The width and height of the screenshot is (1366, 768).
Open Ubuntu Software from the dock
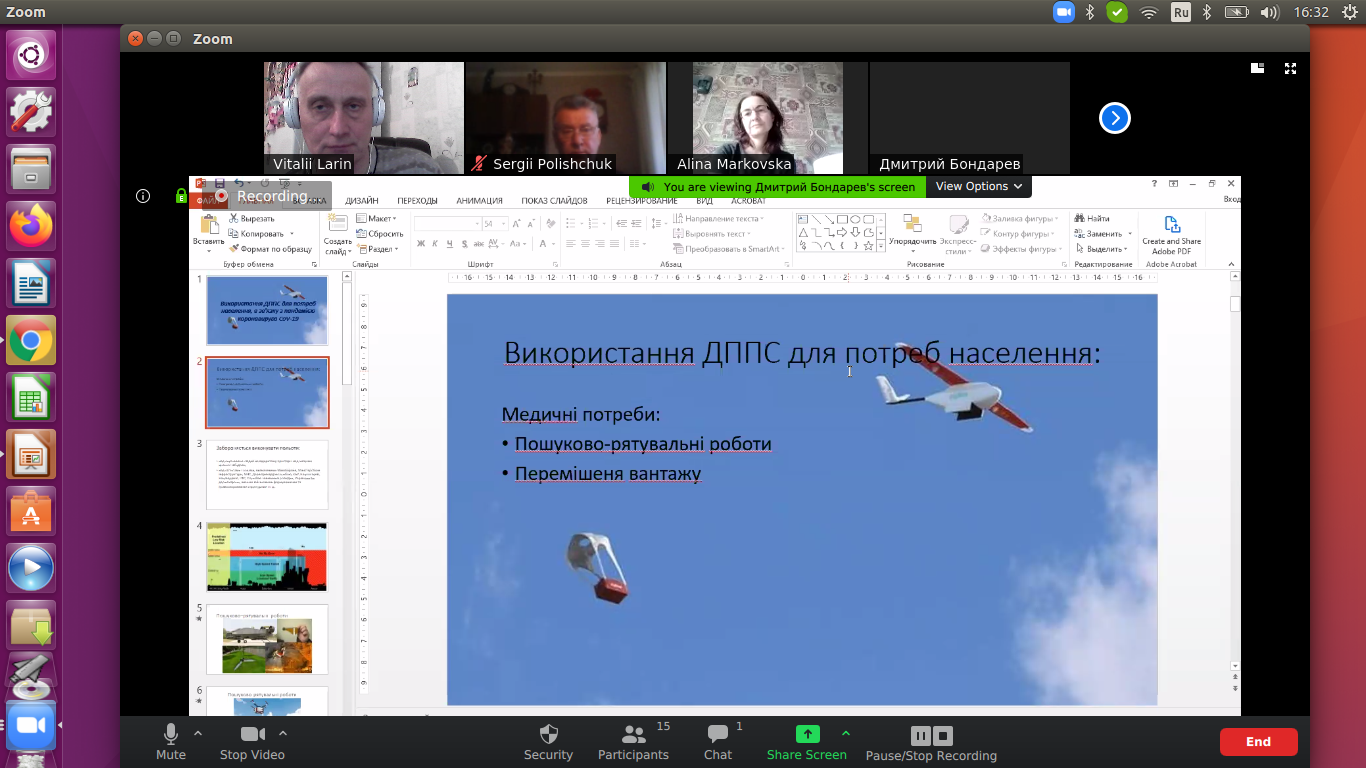[x=31, y=512]
